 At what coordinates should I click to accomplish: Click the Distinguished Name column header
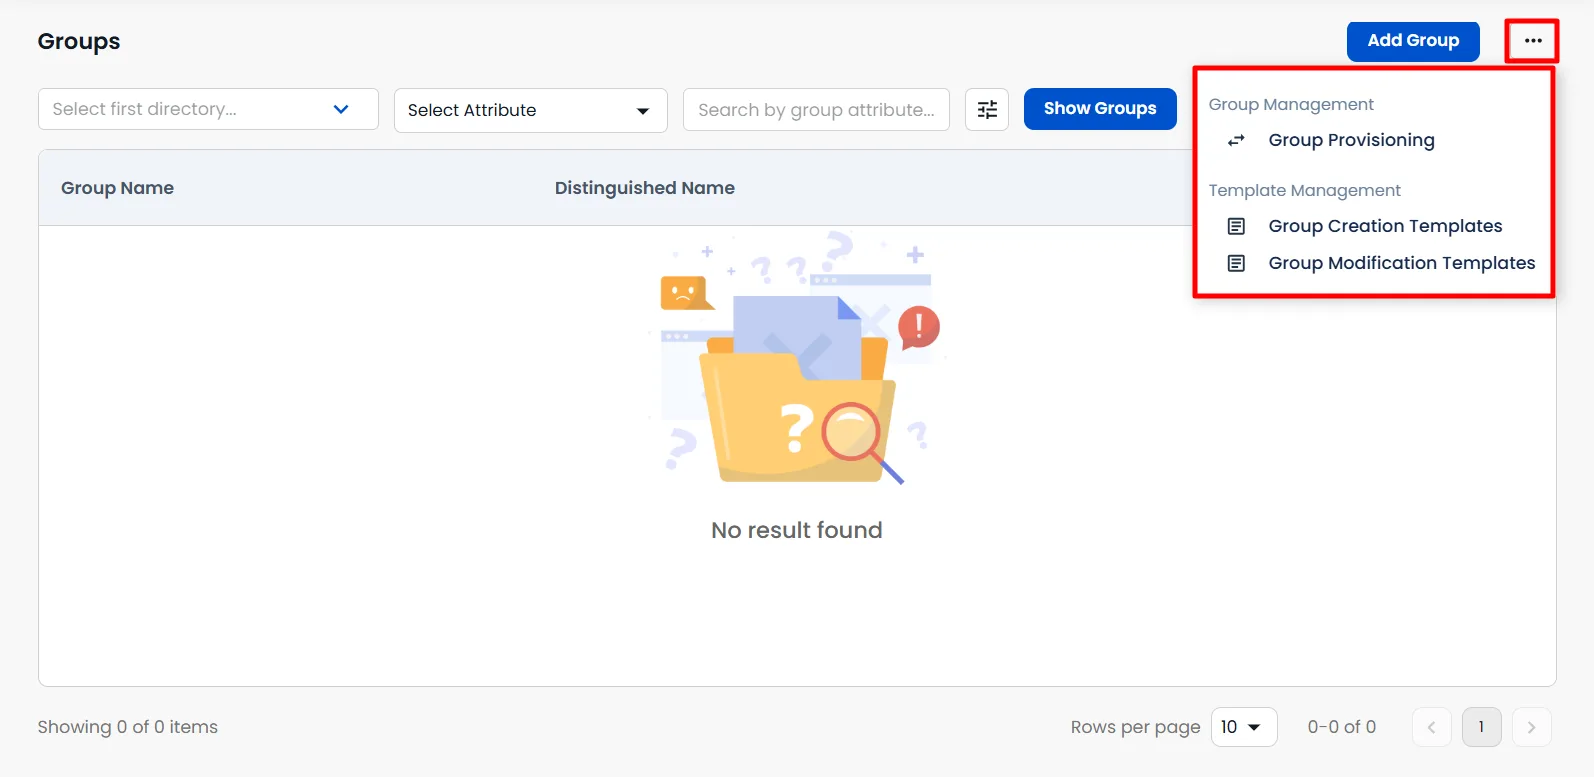click(645, 188)
